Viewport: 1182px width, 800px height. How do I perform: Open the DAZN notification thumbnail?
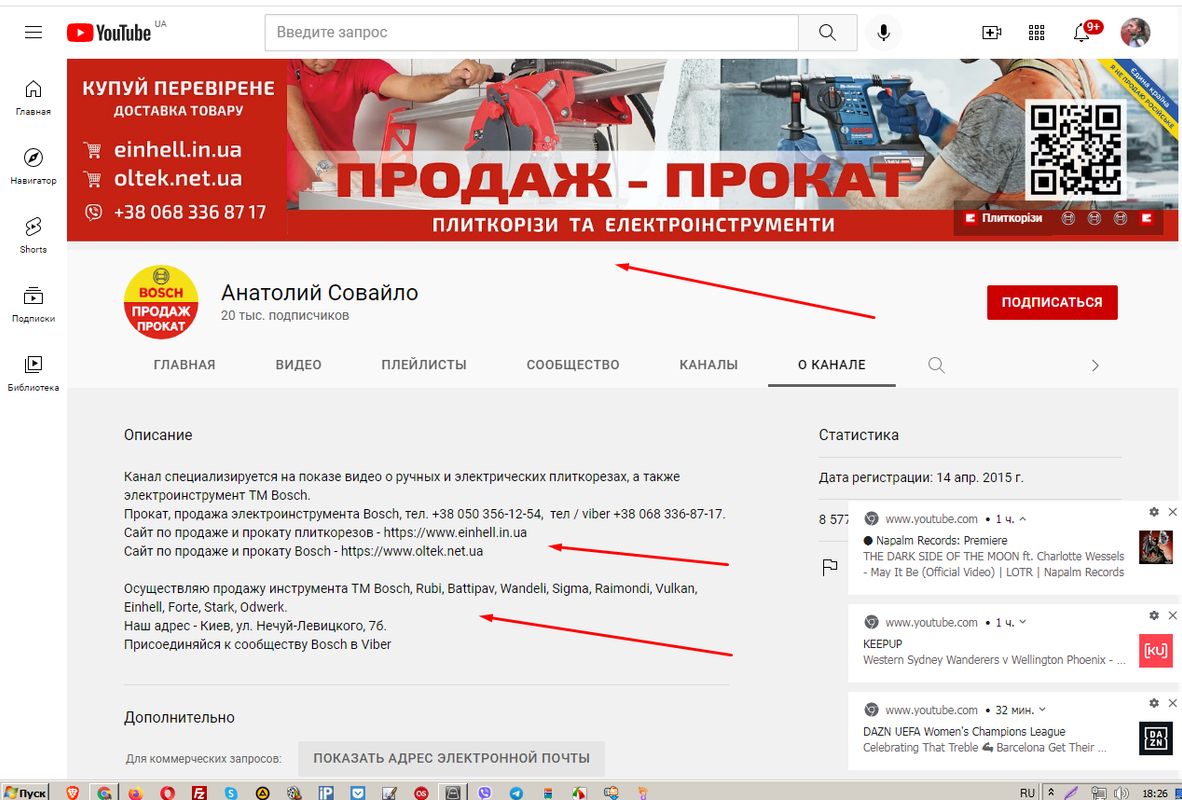tap(1156, 738)
